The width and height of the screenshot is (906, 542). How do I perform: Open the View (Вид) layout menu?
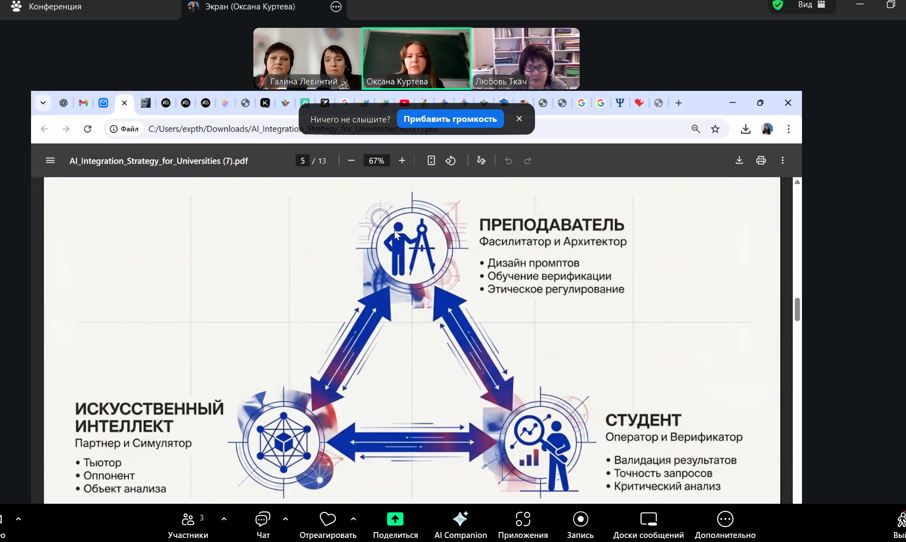tap(811, 6)
